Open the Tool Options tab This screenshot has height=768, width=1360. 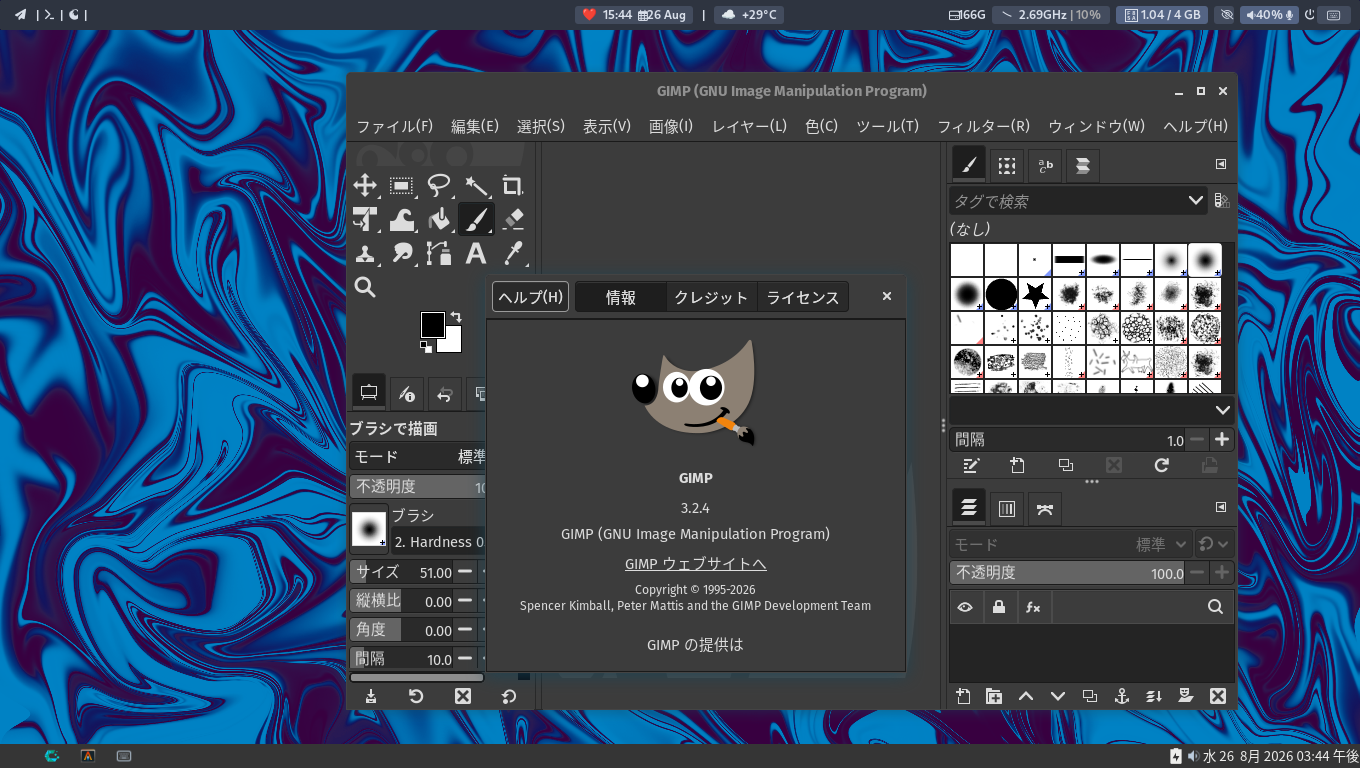(x=368, y=393)
